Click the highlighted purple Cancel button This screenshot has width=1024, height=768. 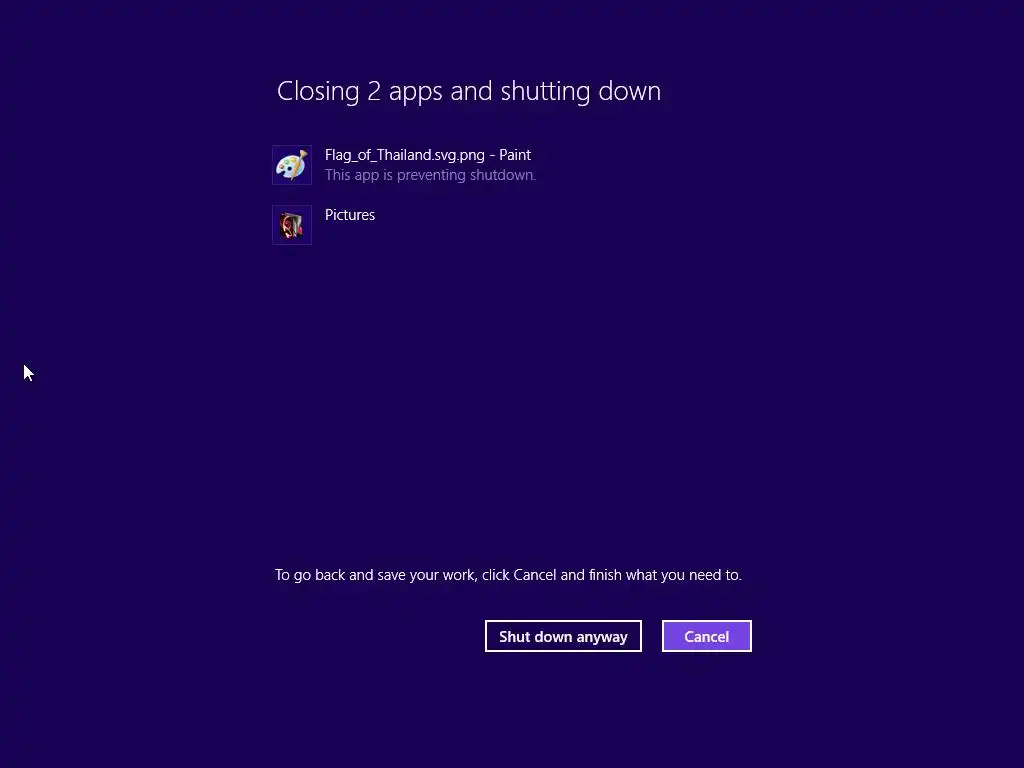click(707, 636)
